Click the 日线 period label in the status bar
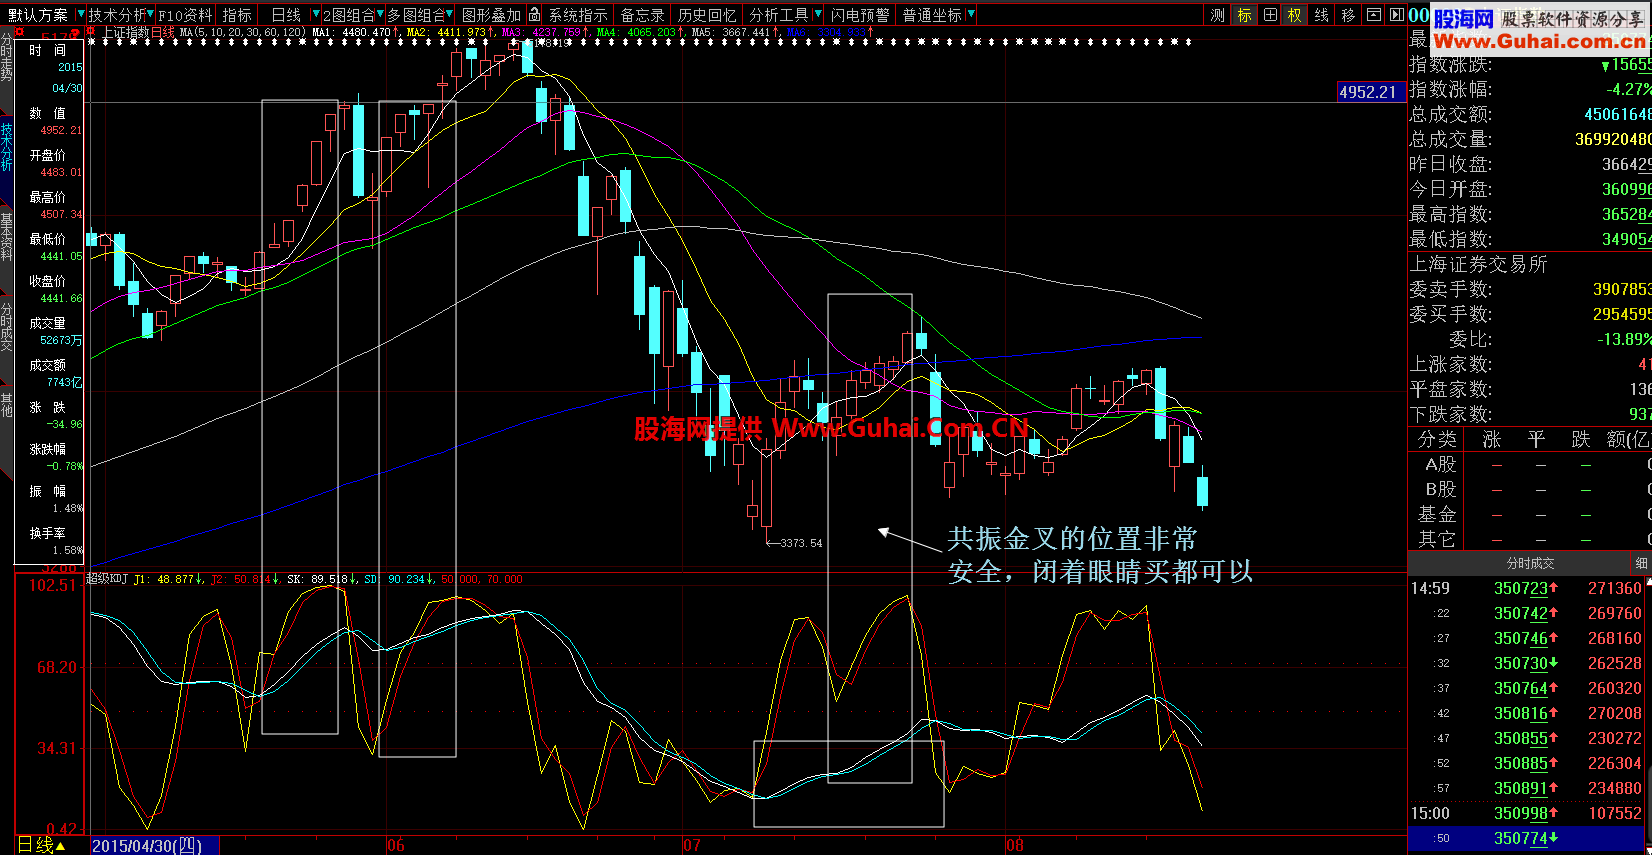This screenshot has width=1652, height=855. click(42, 845)
